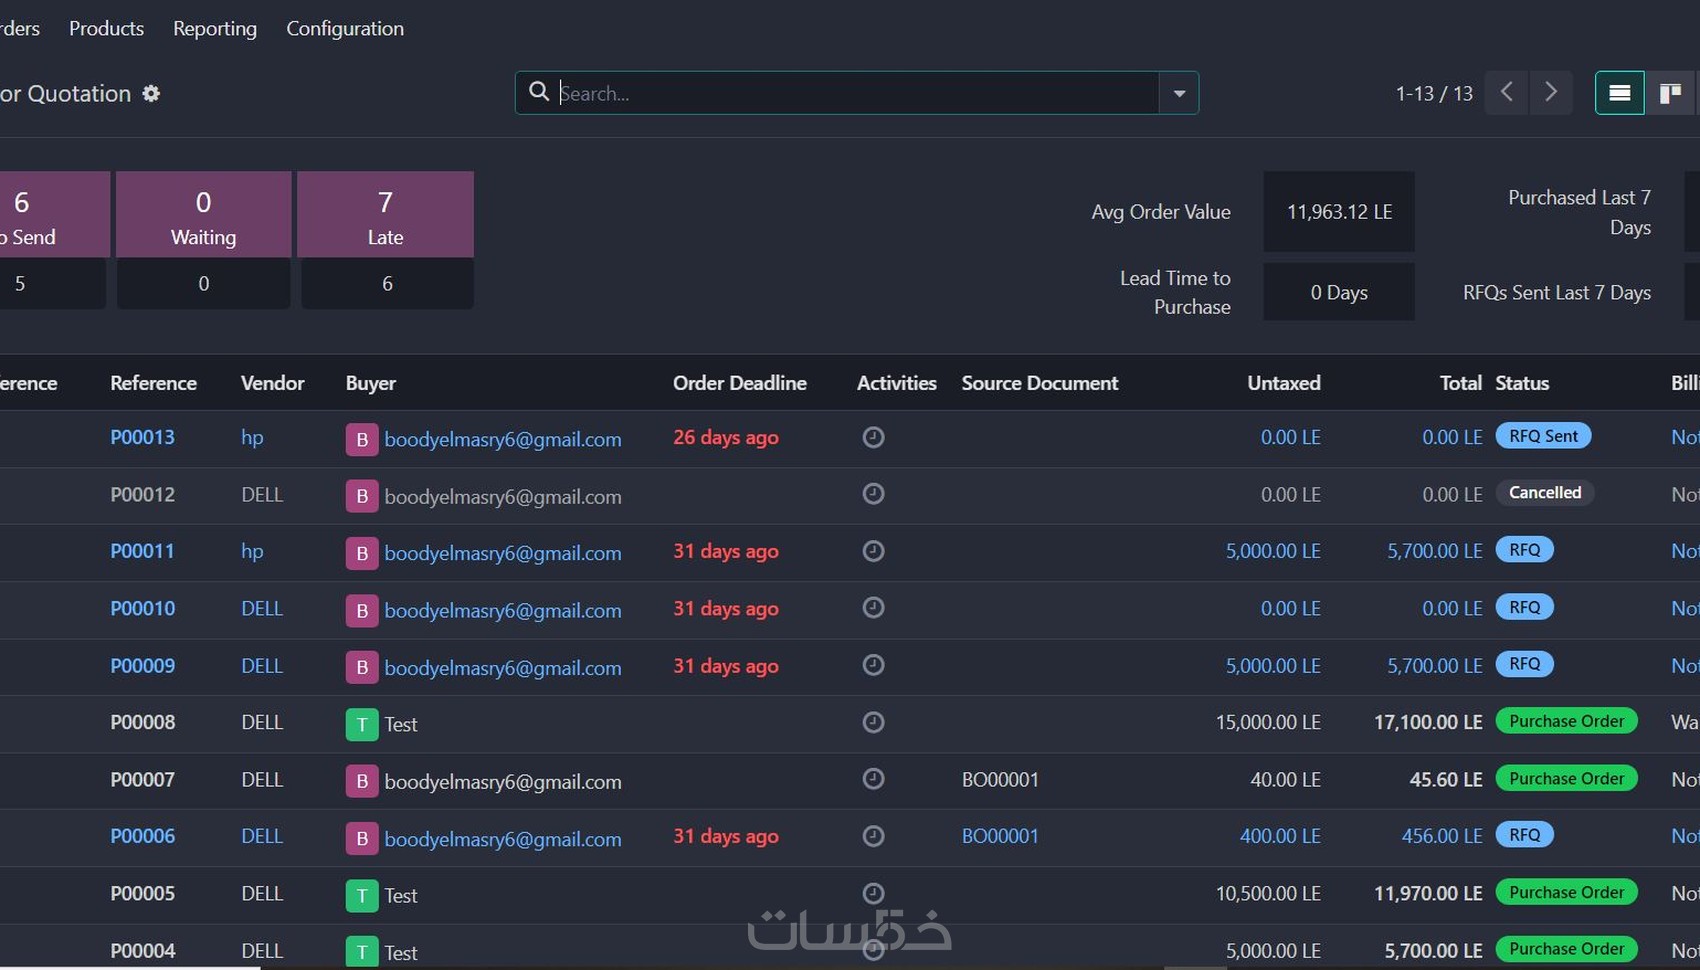Open the Products menu
This screenshot has width=1700, height=970.
pos(106,28)
